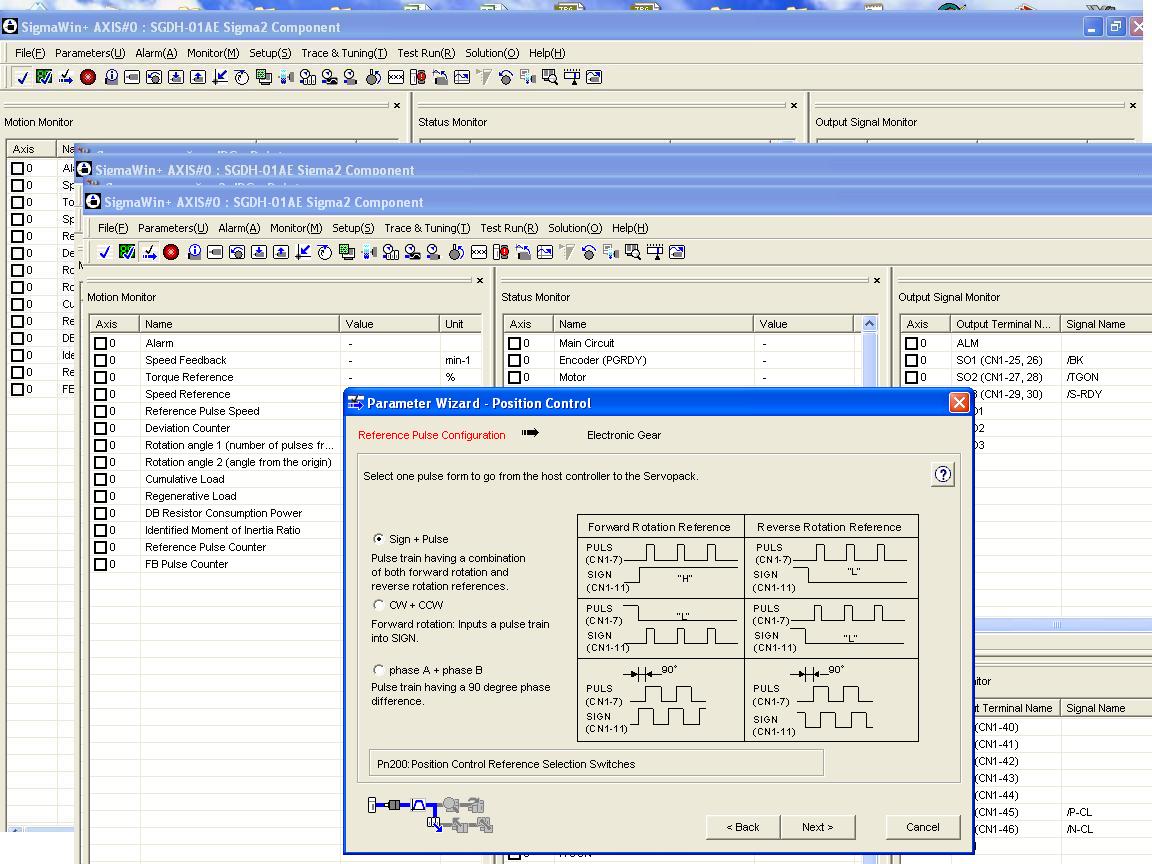Viewport: 1152px width, 864px height.
Task: Open the Help(H) menu in front window
Action: 630,228
